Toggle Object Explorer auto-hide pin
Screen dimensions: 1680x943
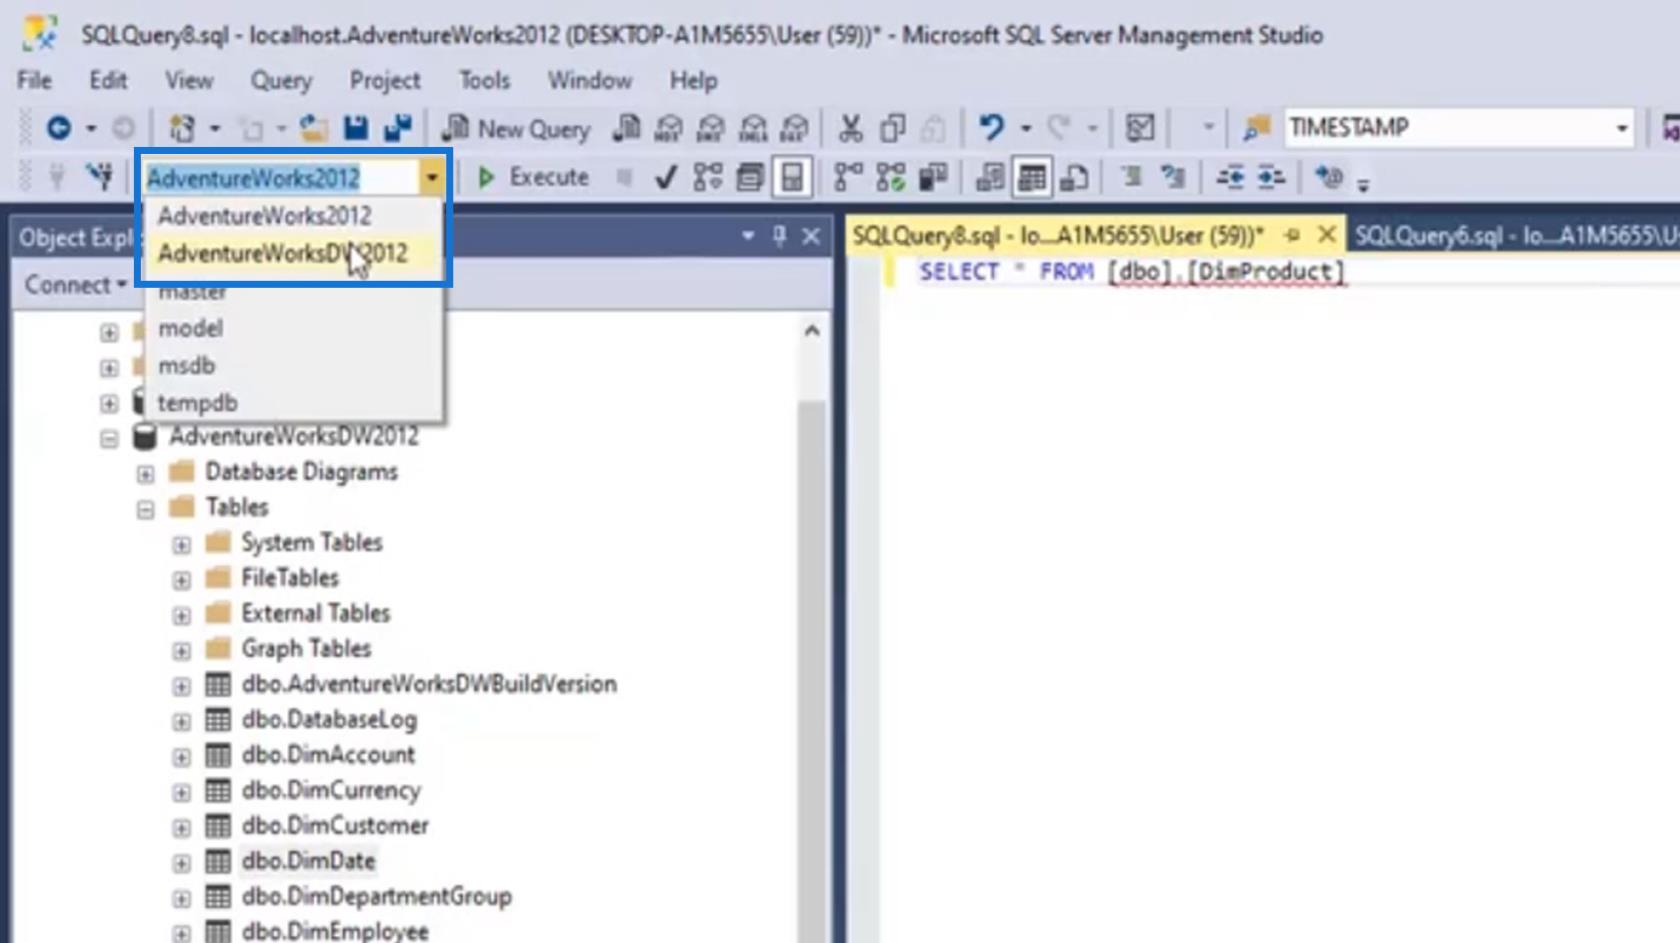[779, 236]
